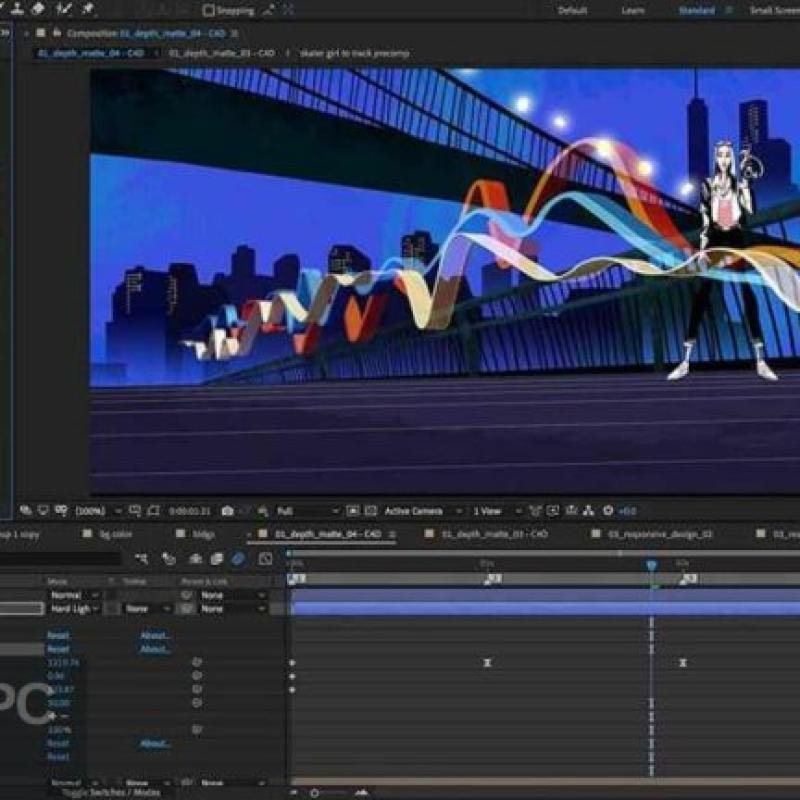
Task: Select the Puppet Pin tool in top toolbar
Action: coord(88,9)
